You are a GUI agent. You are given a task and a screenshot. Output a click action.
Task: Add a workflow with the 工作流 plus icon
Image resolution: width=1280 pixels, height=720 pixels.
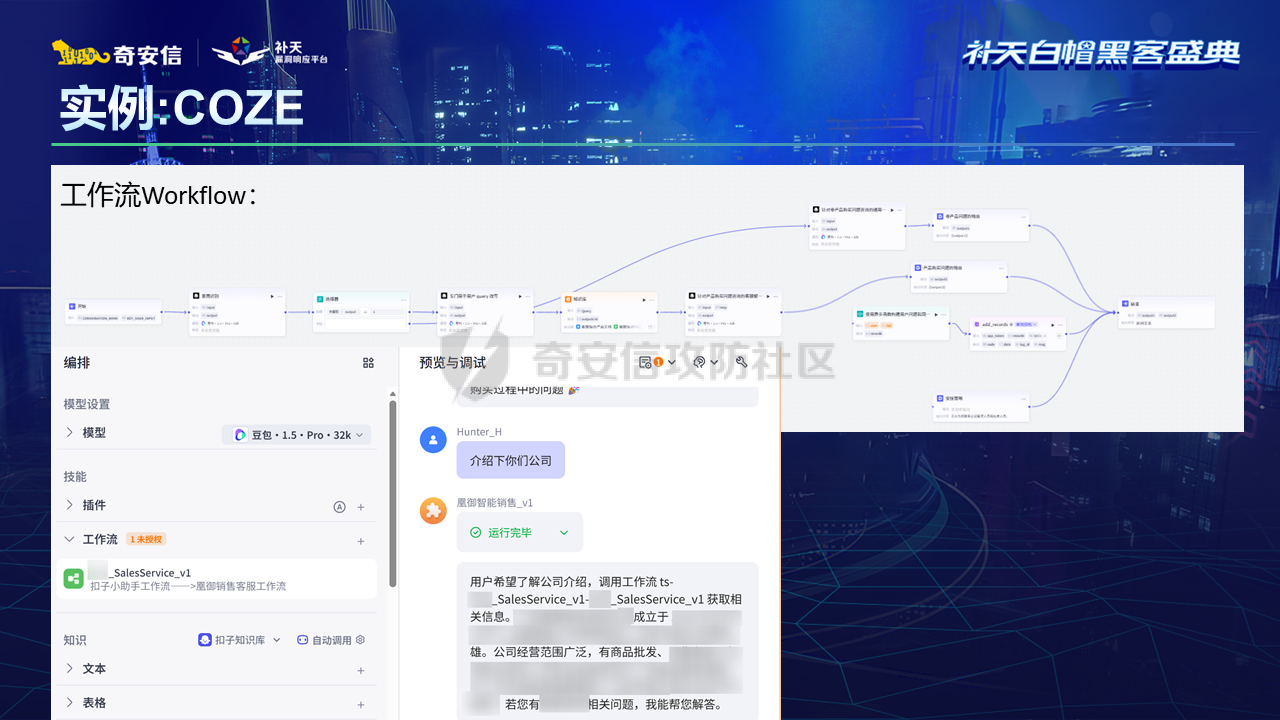[361, 541]
